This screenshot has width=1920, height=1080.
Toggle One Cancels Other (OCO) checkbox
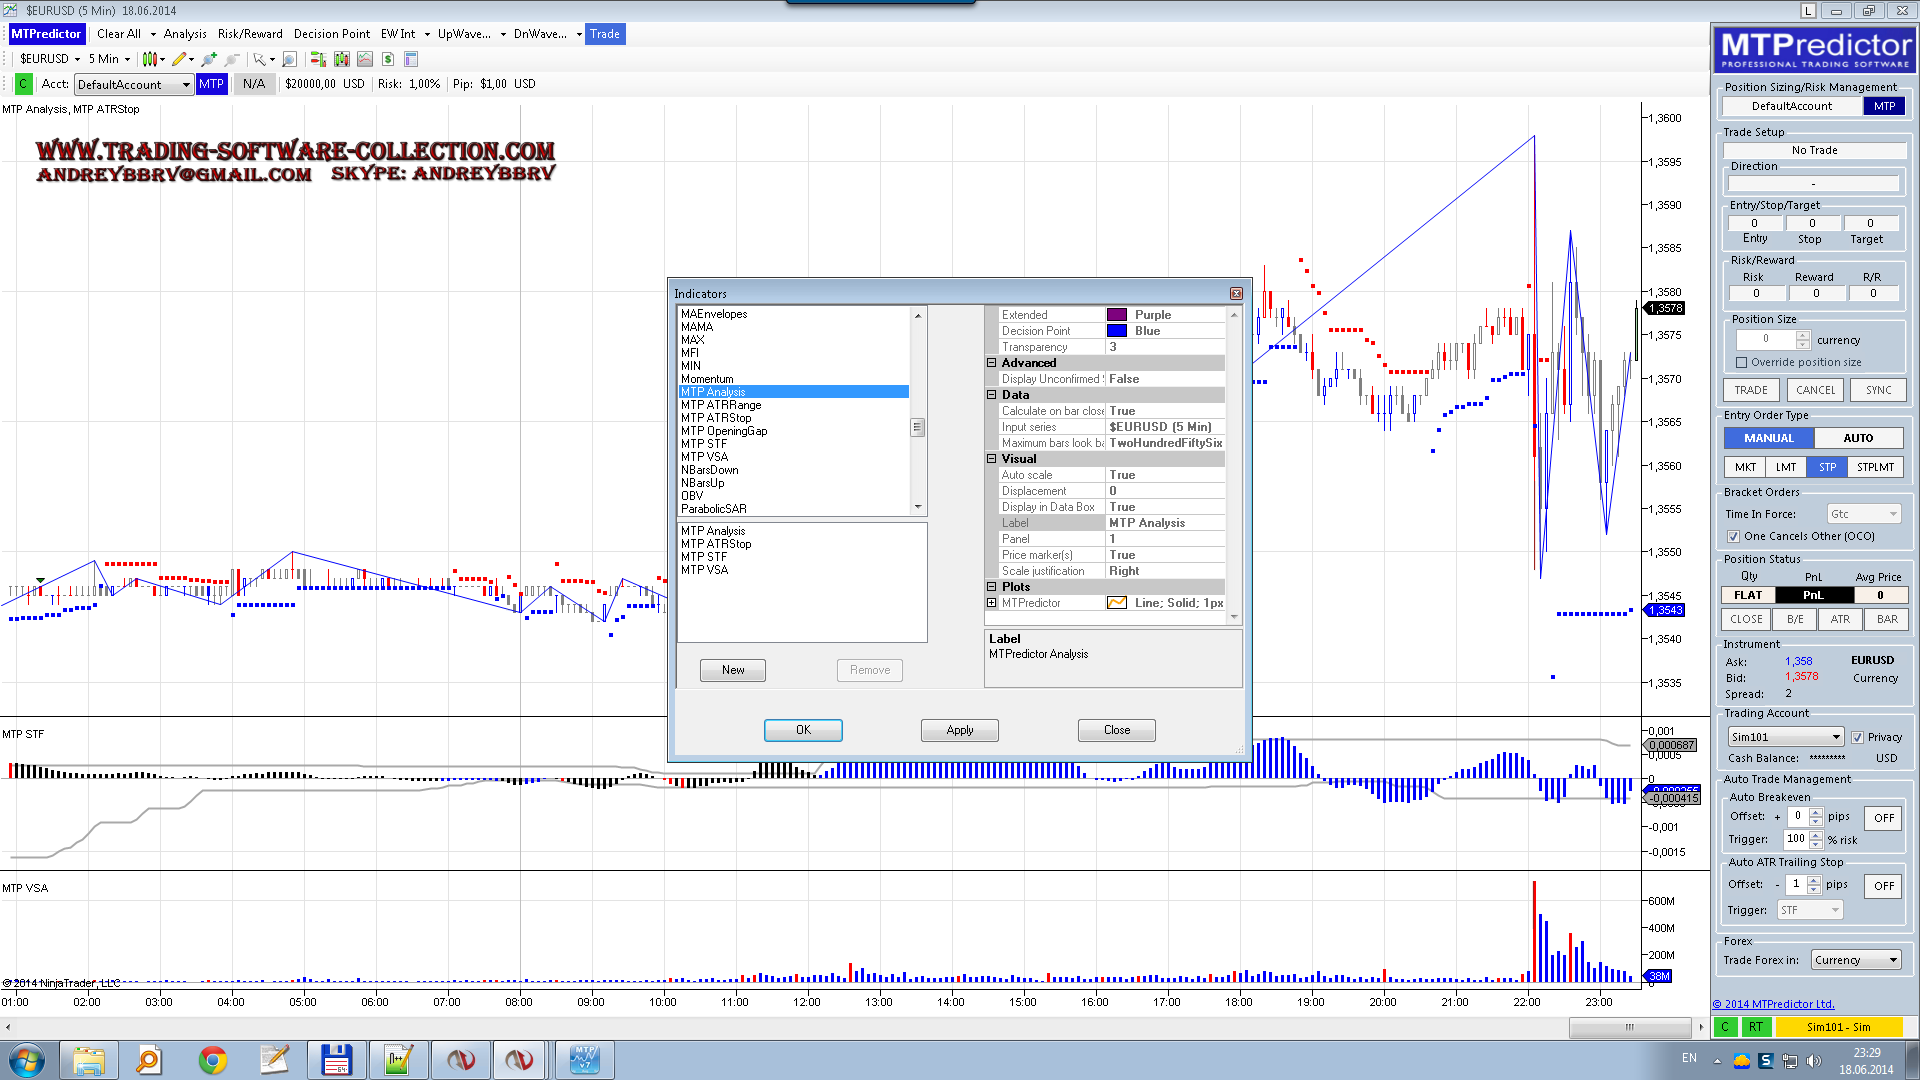1733,537
